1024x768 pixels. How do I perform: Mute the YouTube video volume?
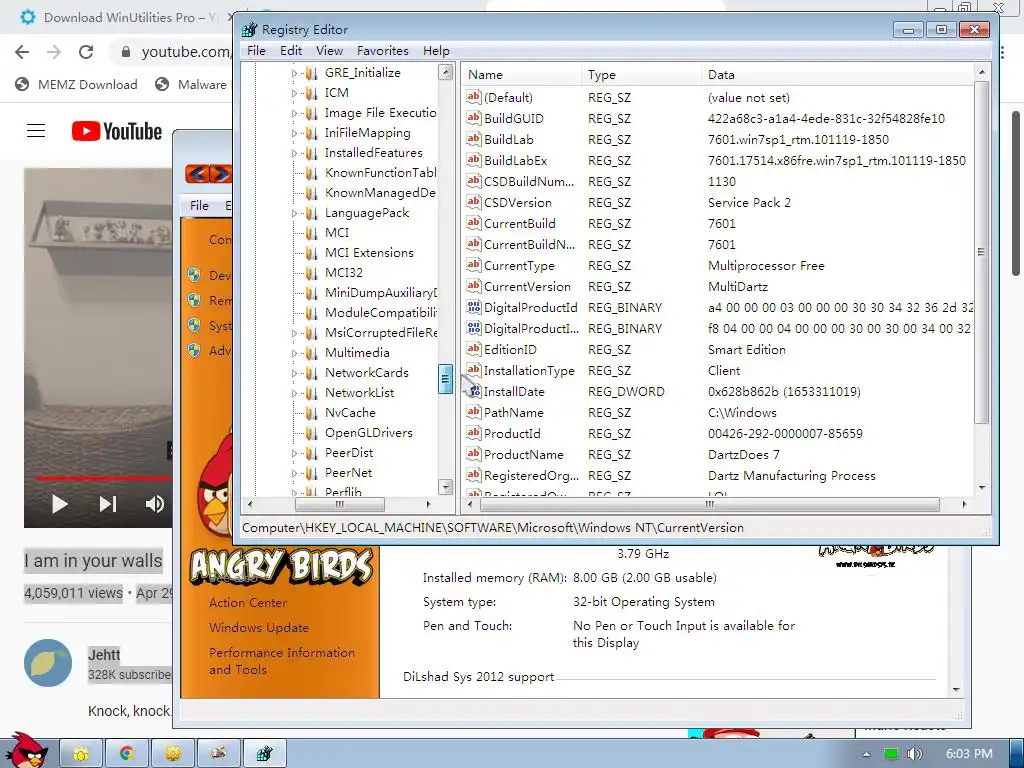(155, 504)
